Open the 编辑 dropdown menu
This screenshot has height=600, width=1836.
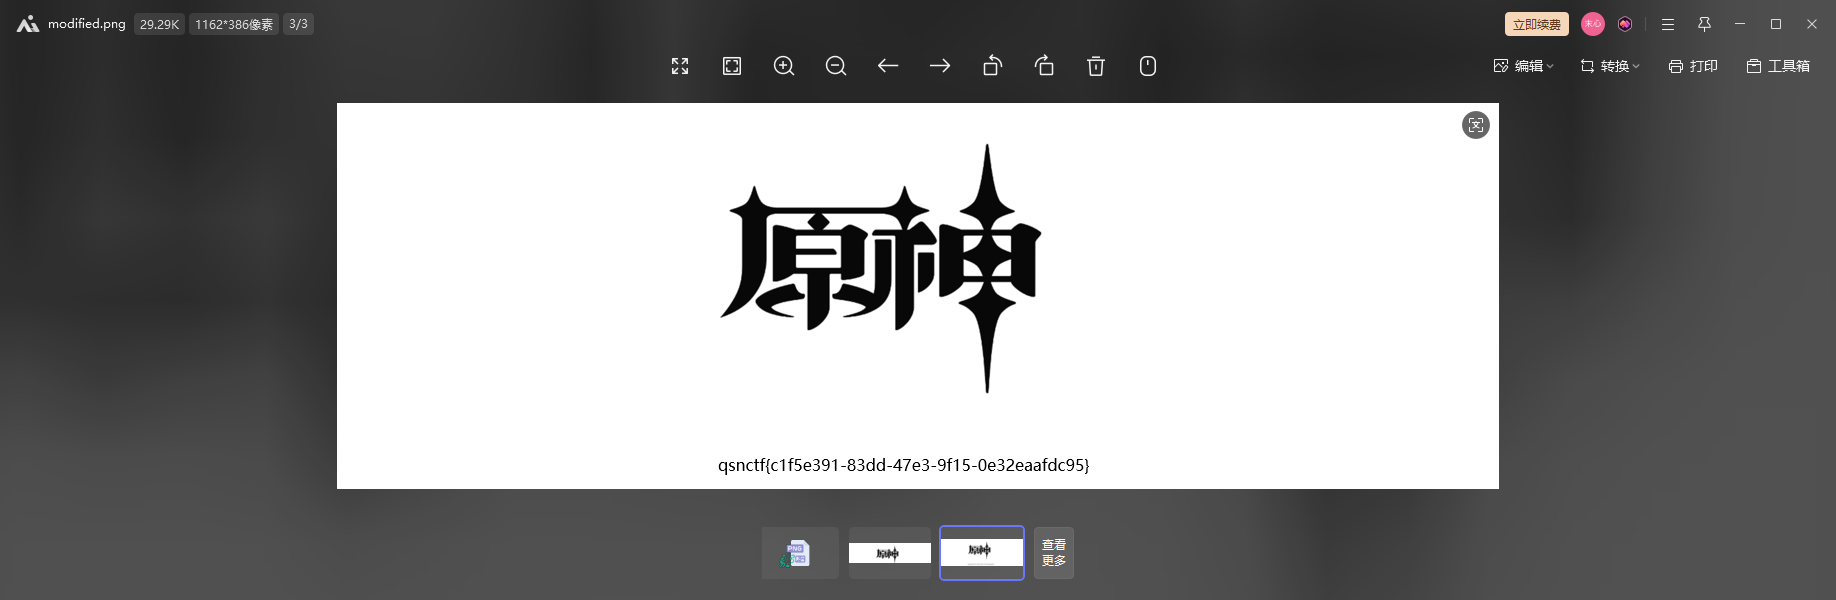pyautogui.click(x=1523, y=66)
